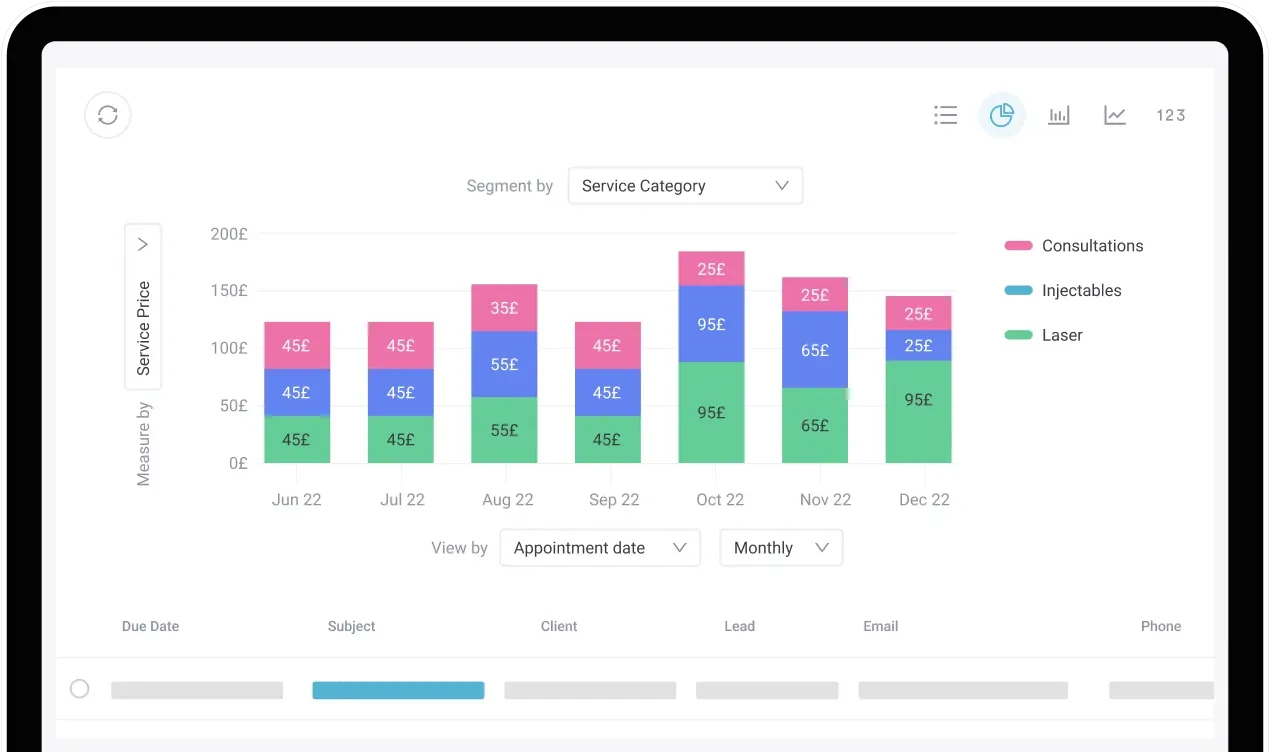
Task: Select the list view icon
Action: coord(946,115)
